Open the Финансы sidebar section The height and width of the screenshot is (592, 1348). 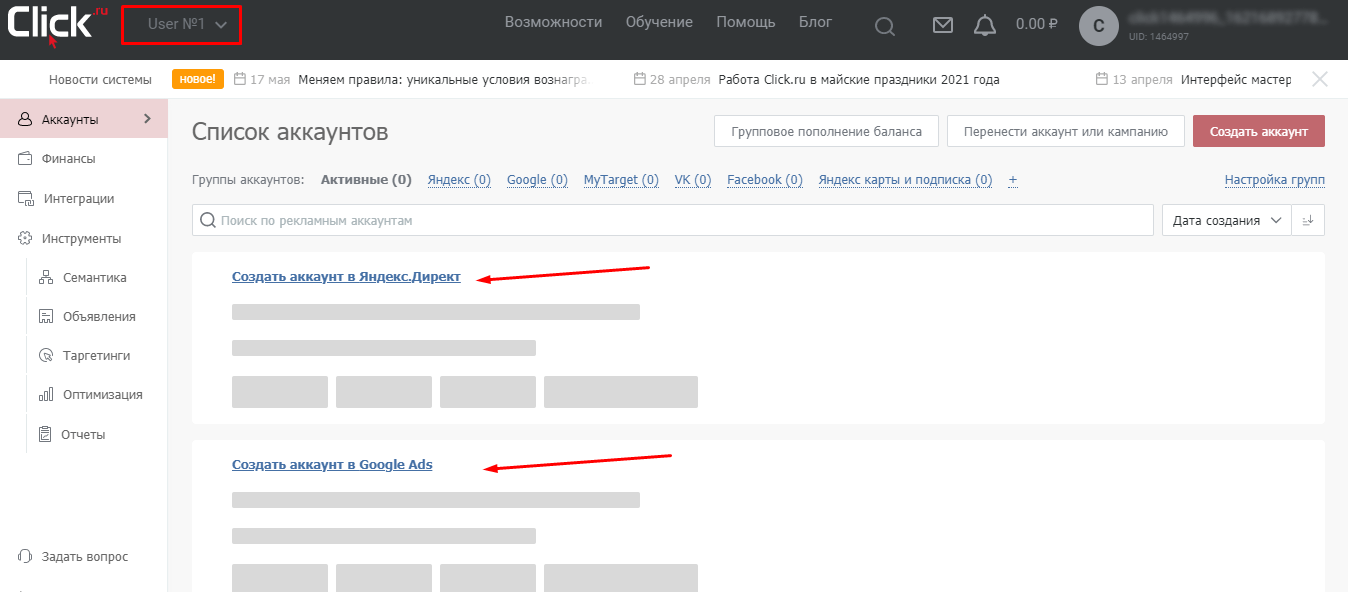[69, 158]
